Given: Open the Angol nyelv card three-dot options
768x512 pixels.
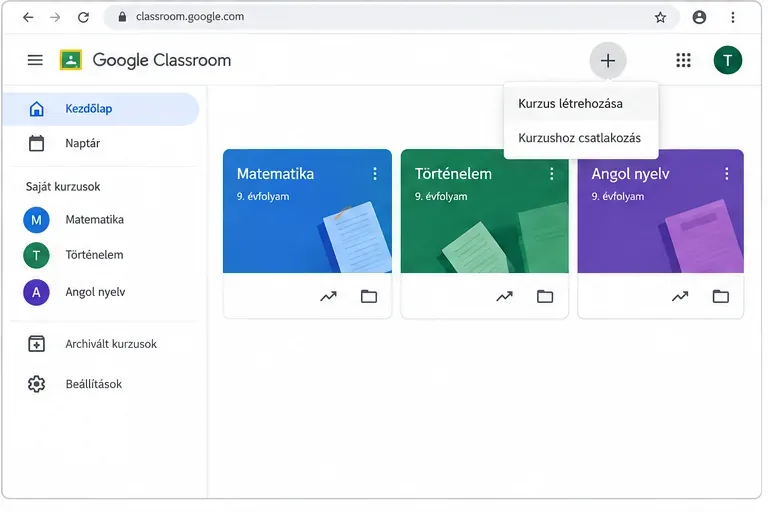Looking at the screenshot, I should point(726,173).
